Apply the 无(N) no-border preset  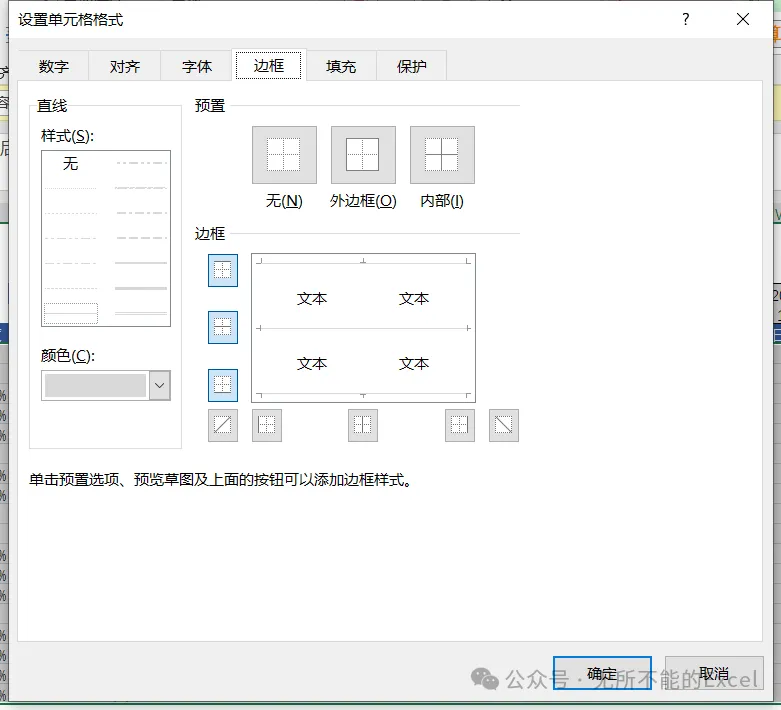(284, 154)
